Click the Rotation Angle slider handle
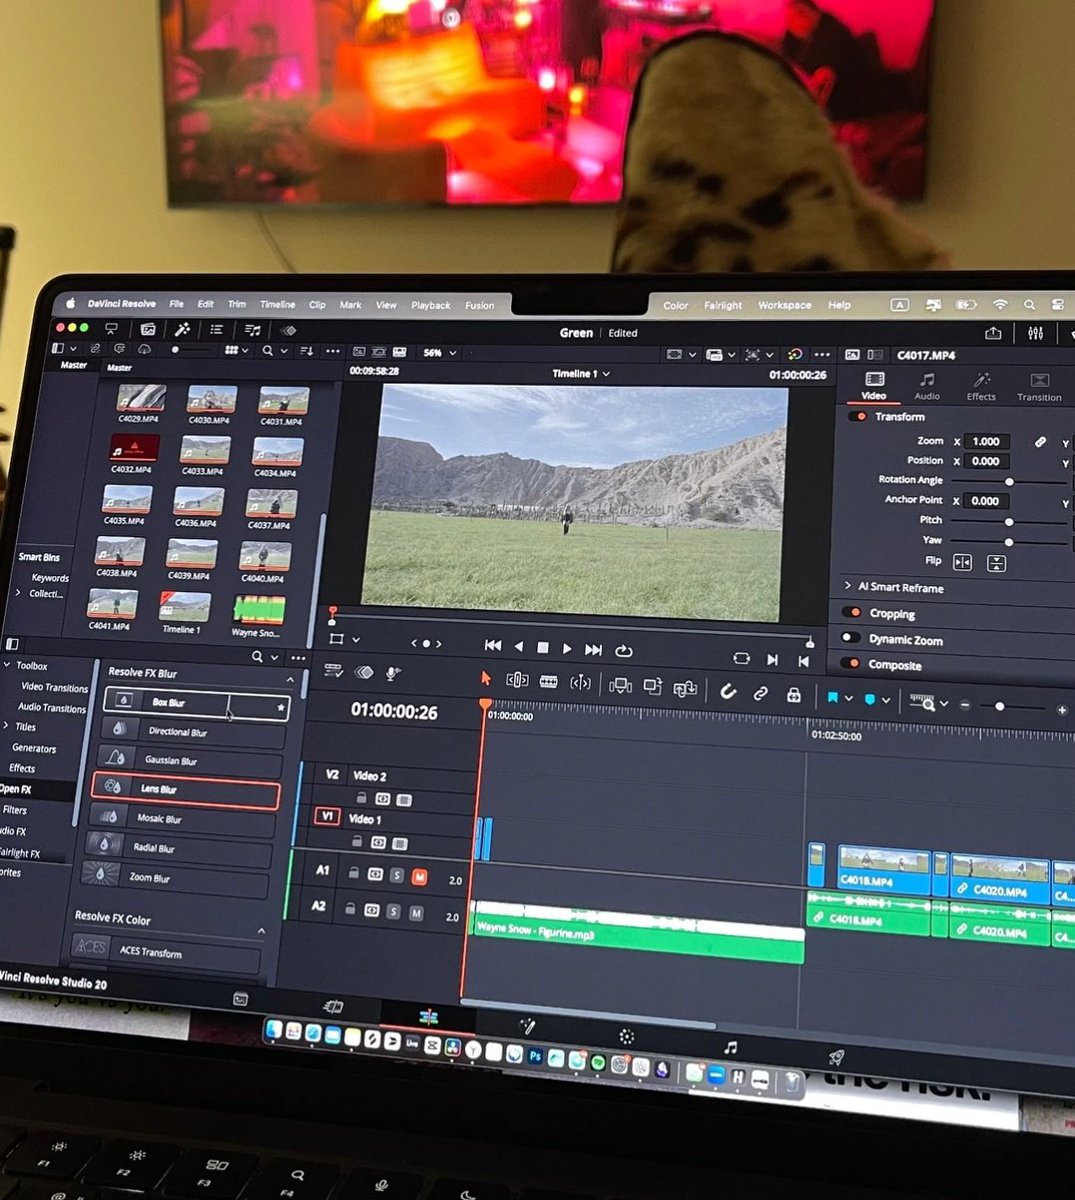The width and height of the screenshot is (1075, 1200). pos(1009,481)
